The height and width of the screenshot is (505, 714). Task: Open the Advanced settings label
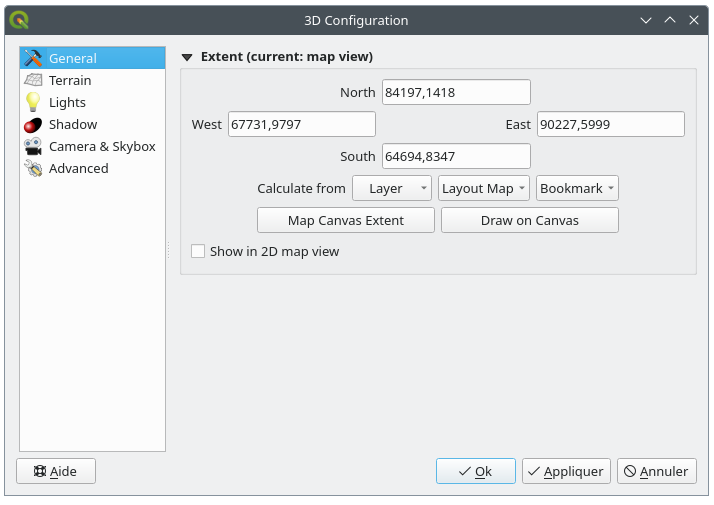[79, 168]
